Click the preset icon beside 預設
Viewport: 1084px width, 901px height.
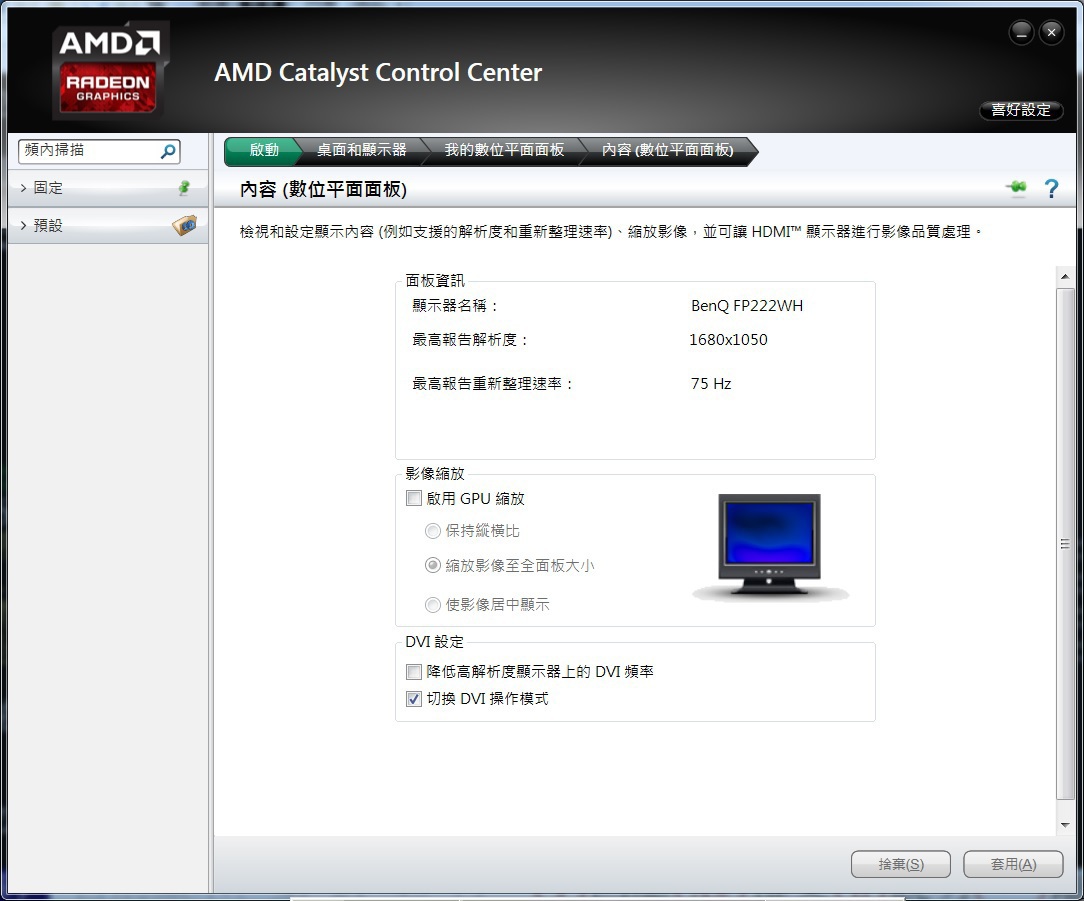tap(185, 225)
